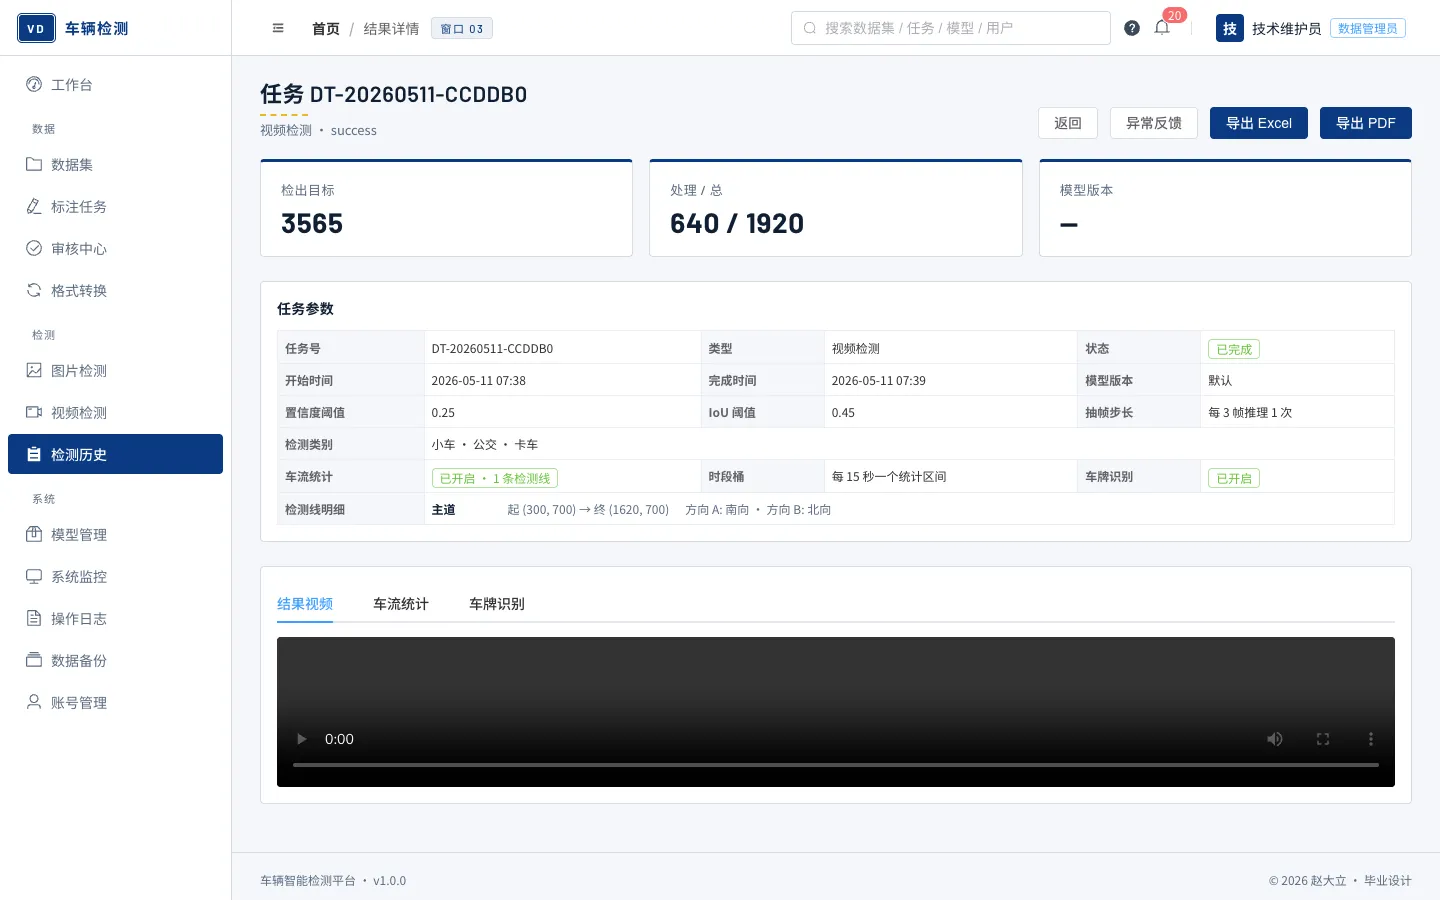This screenshot has width=1440, height=900.
Task: Click the 操作日志 document icon
Action: (x=34, y=619)
